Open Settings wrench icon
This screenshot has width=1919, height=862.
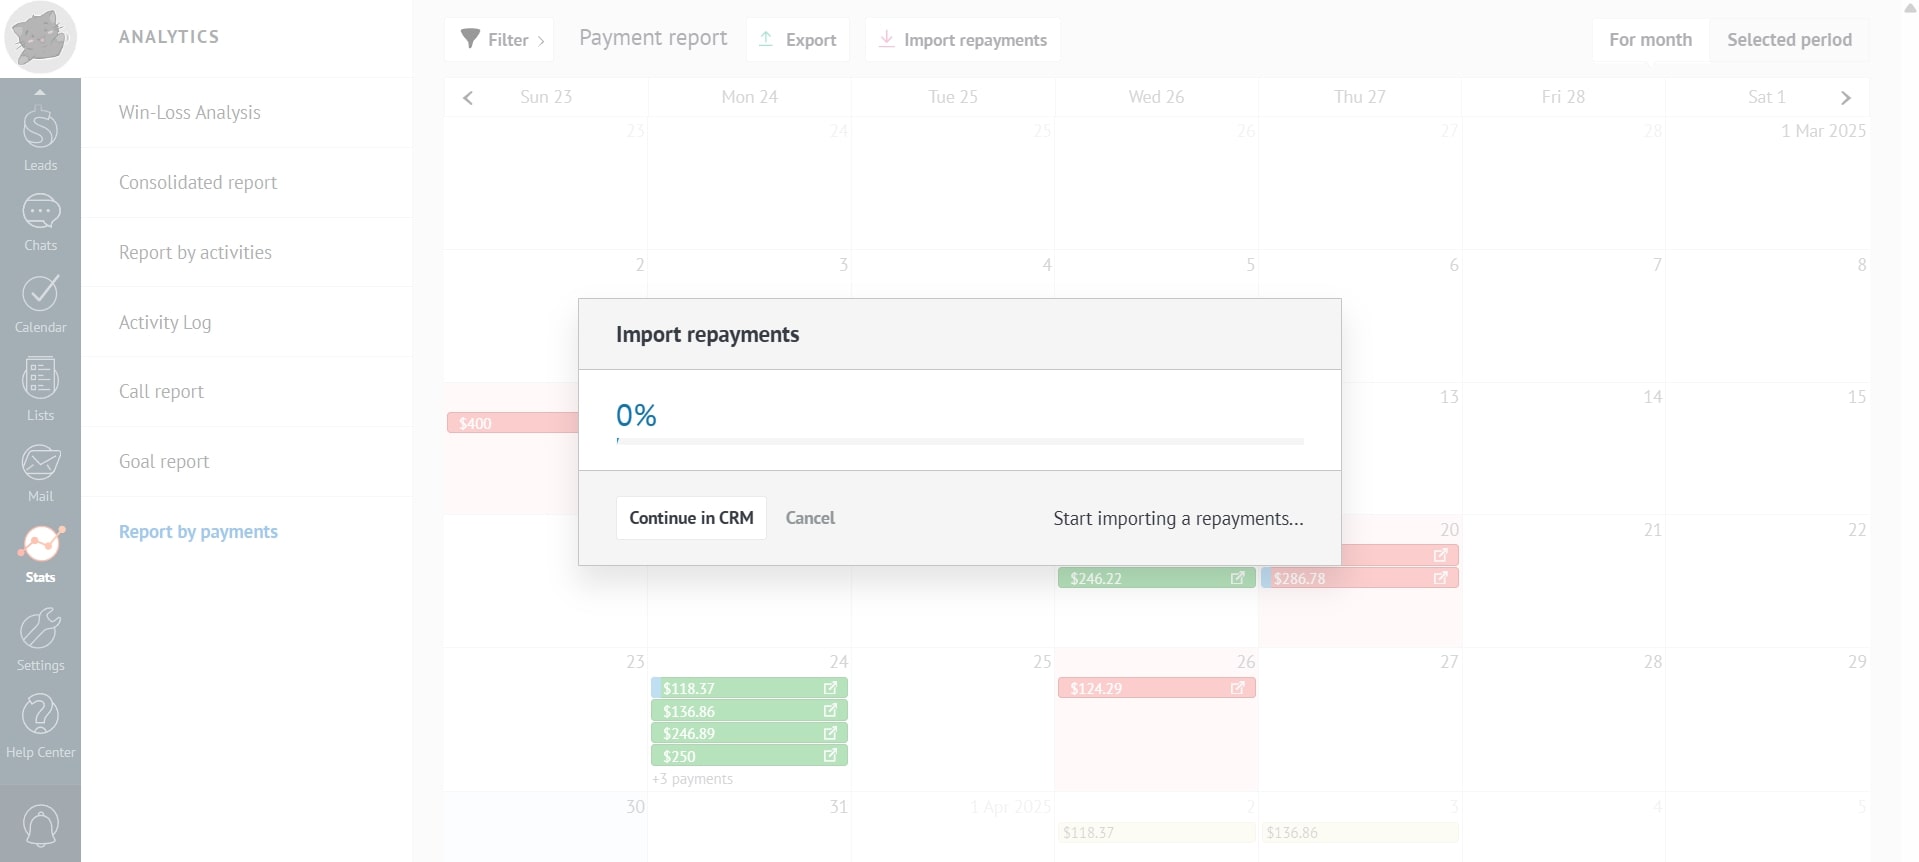click(40, 639)
